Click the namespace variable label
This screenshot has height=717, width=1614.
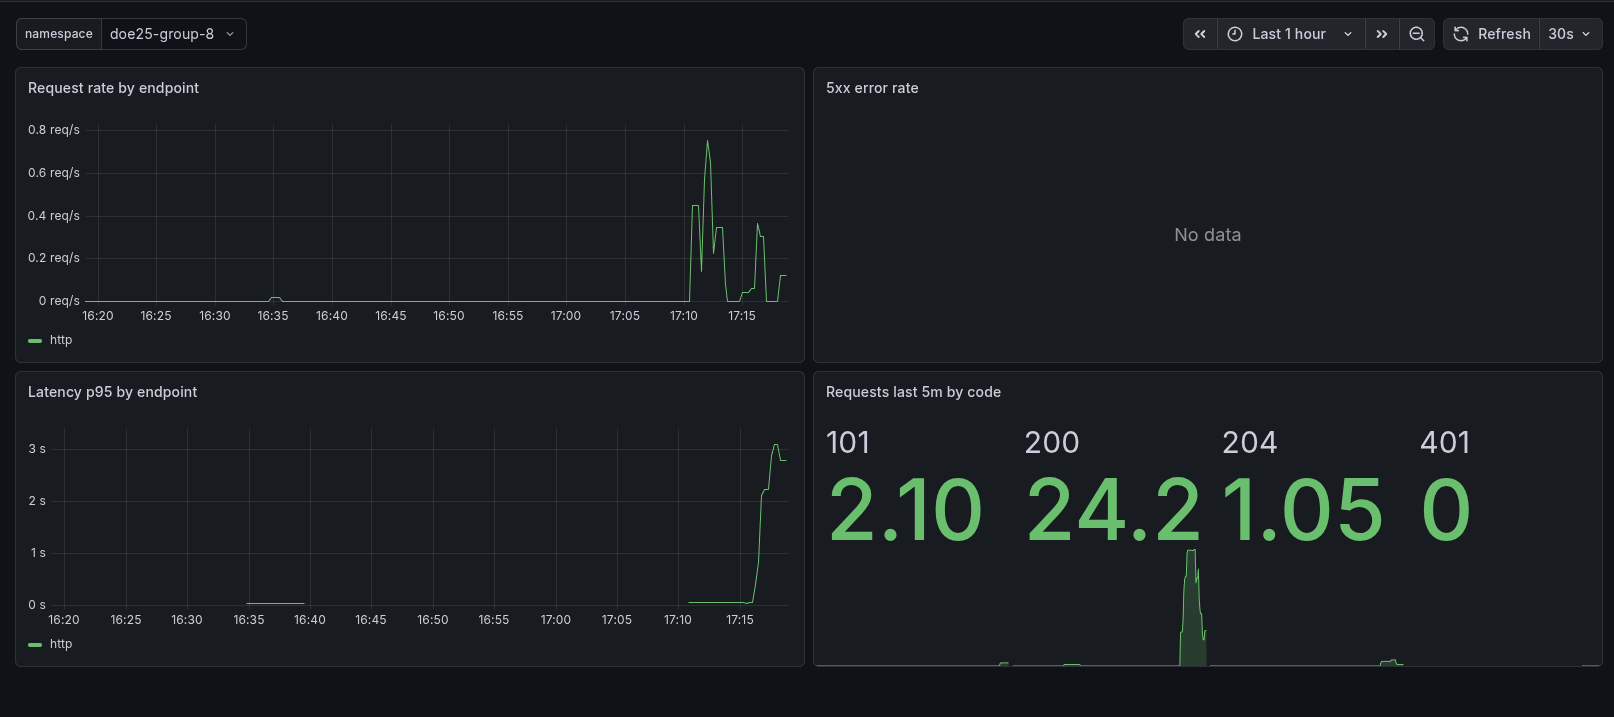coord(59,34)
